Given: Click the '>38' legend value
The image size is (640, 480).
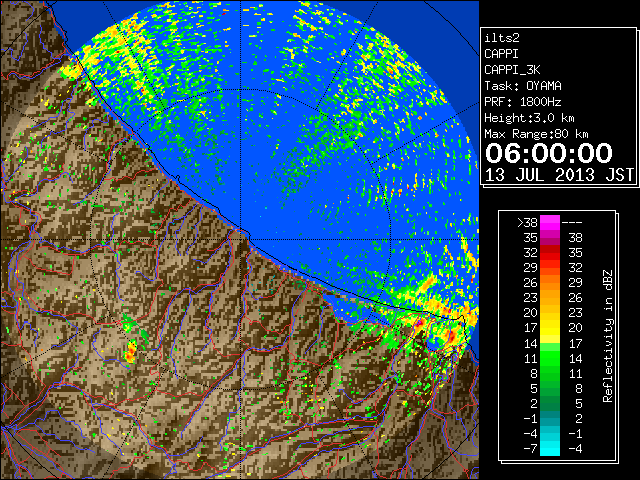Looking at the screenshot, I should (527, 223).
